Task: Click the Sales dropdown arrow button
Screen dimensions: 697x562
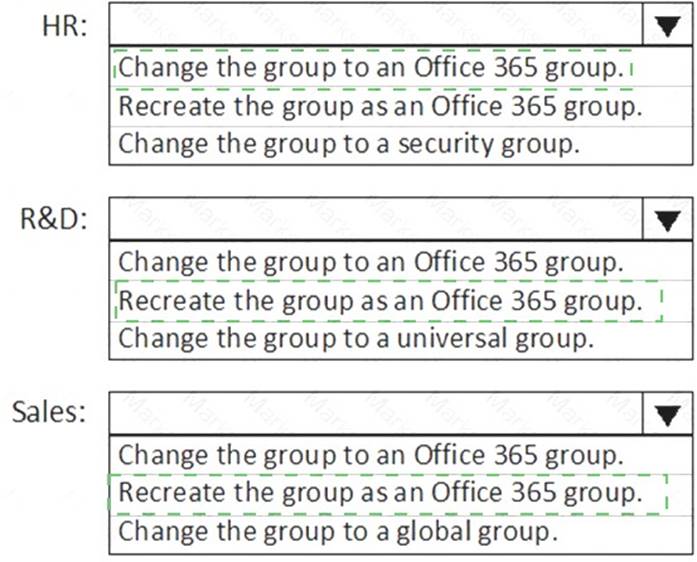Action: coord(667,414)
